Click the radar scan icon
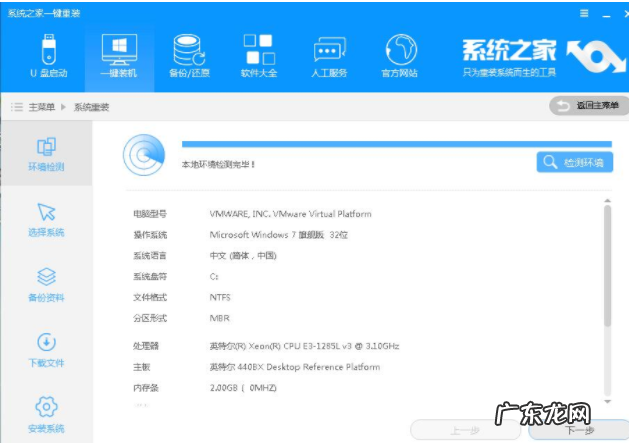 click(144, 155)
